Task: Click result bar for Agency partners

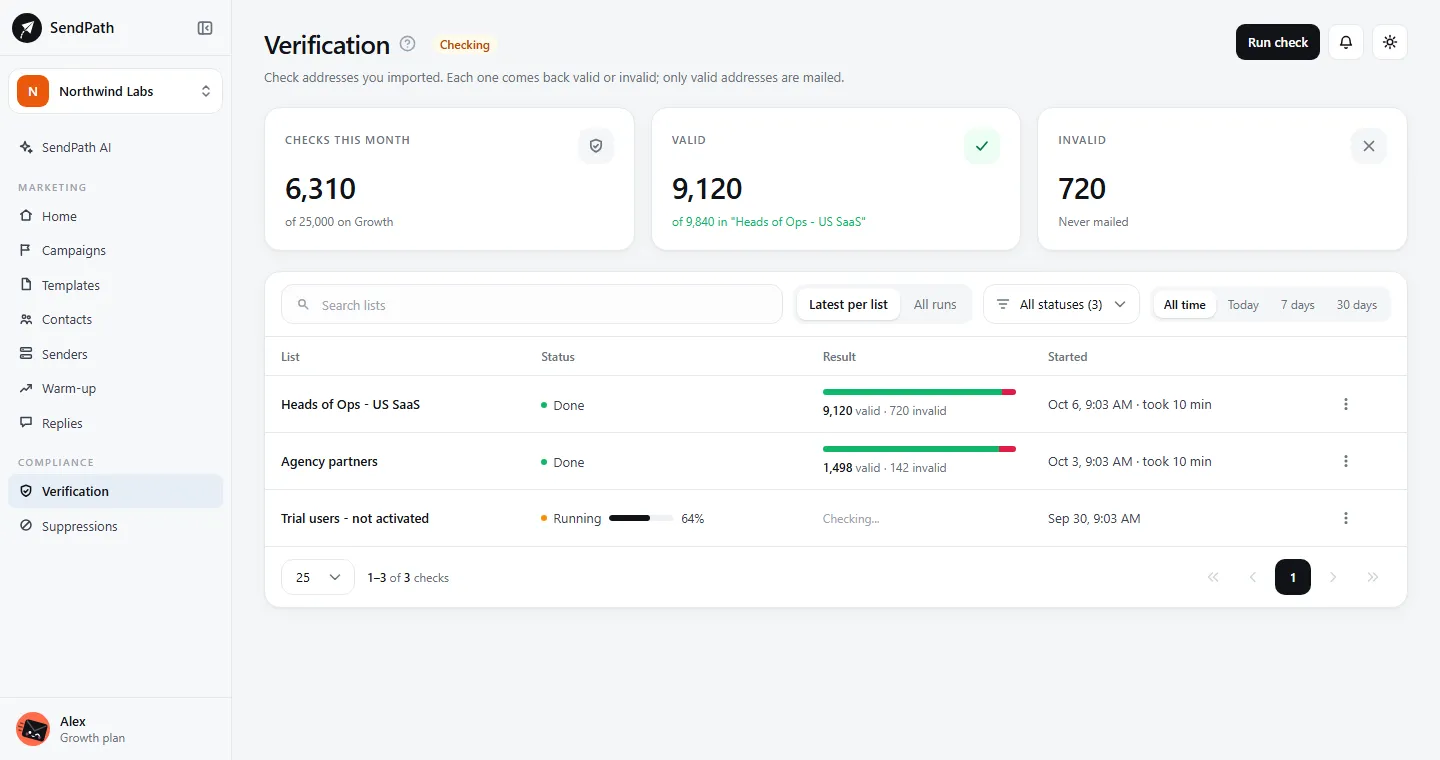Action: point(919,449)
